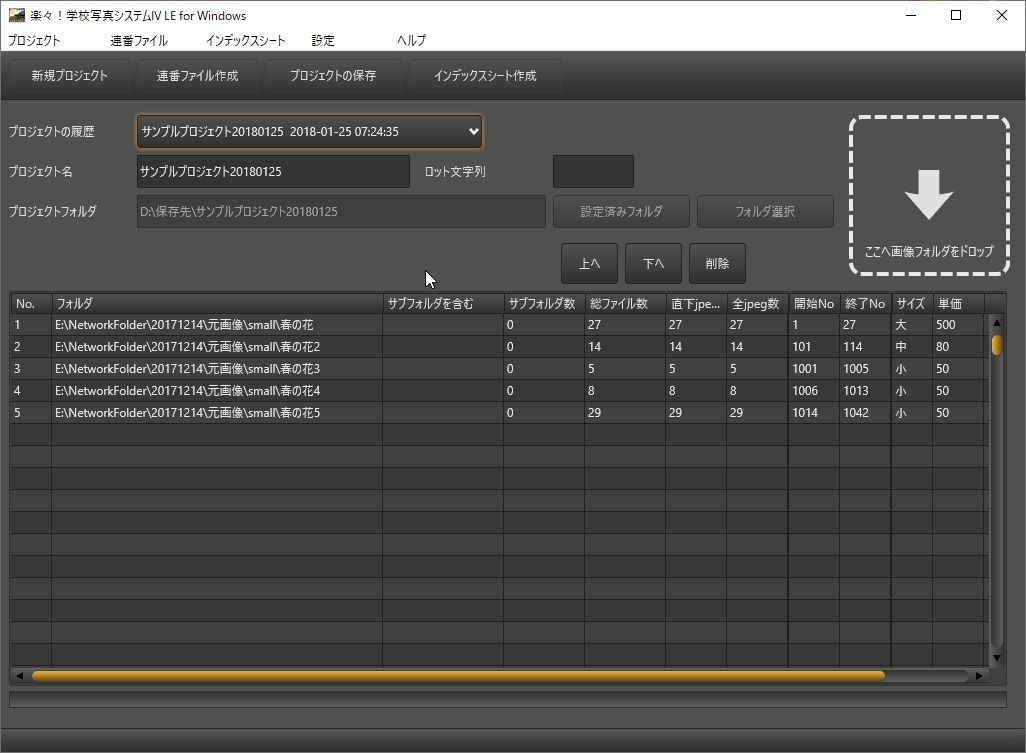
Task: Click the サイズ cell showing 大
Action: [911, 324]
